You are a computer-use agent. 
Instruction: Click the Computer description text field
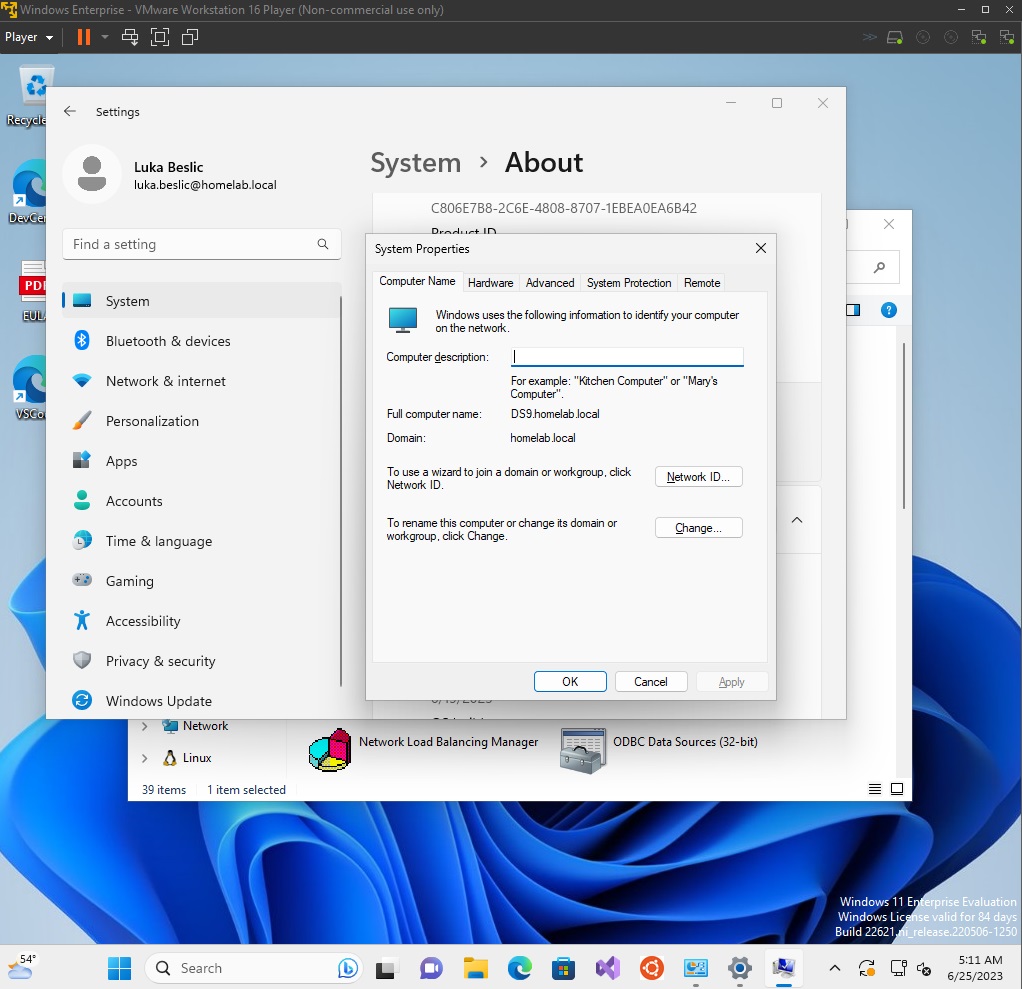[626, 357]
